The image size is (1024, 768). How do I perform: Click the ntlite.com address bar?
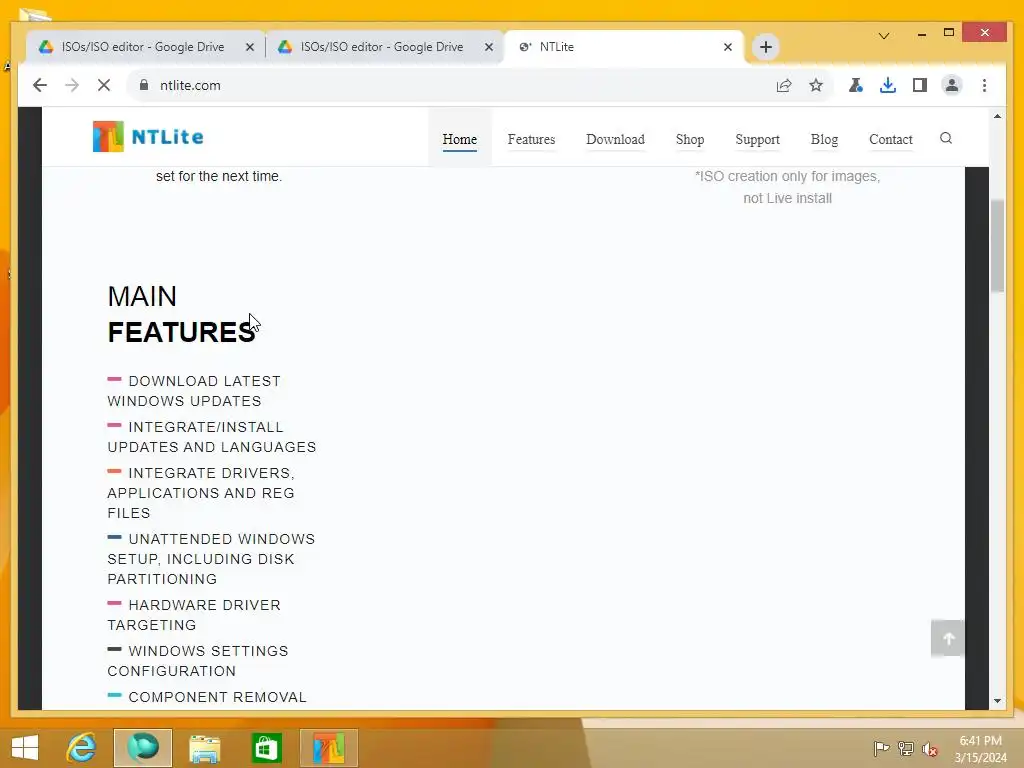point(457,85)
